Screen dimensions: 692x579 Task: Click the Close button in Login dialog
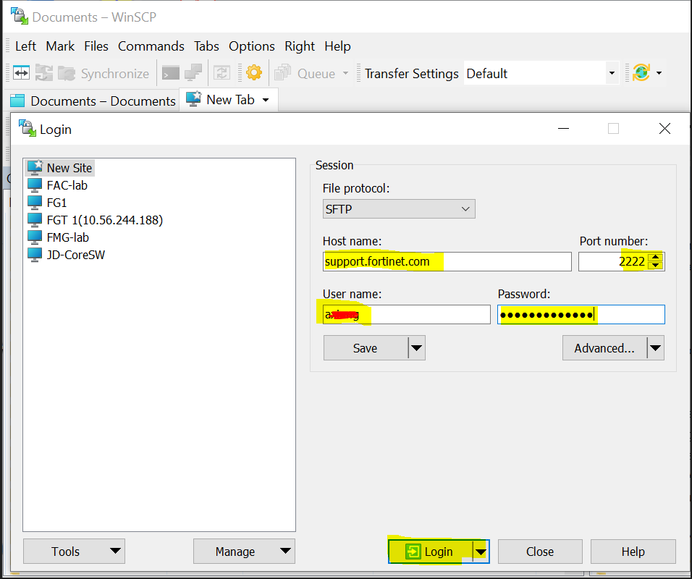click(540, 551)
